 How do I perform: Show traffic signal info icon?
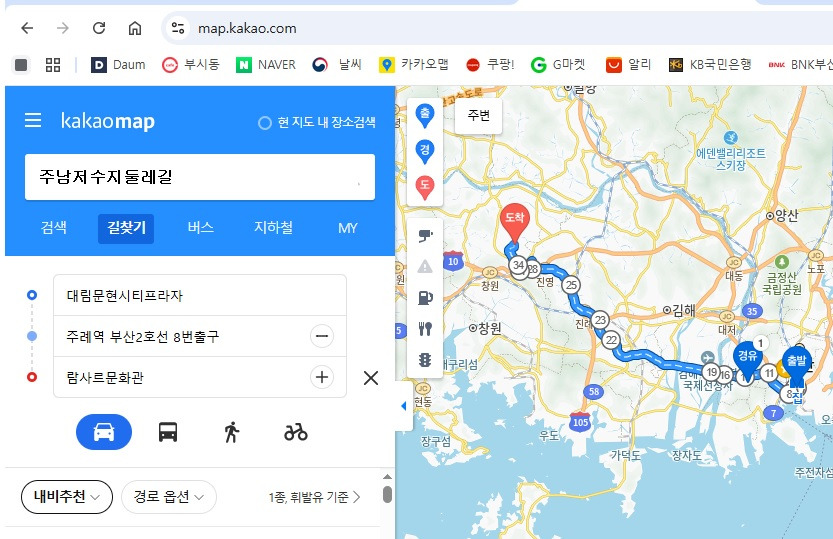[x=425, y=360]
